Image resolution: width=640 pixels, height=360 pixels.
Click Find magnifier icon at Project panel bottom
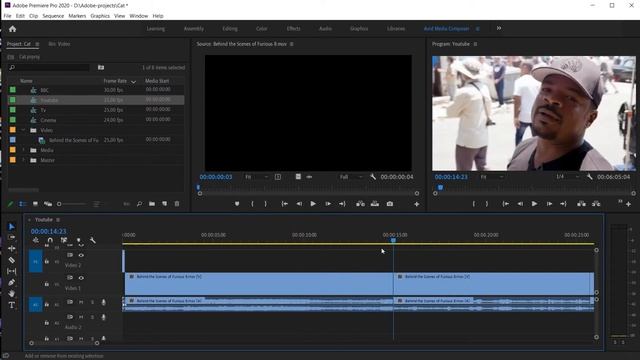(x=140, y=204)
